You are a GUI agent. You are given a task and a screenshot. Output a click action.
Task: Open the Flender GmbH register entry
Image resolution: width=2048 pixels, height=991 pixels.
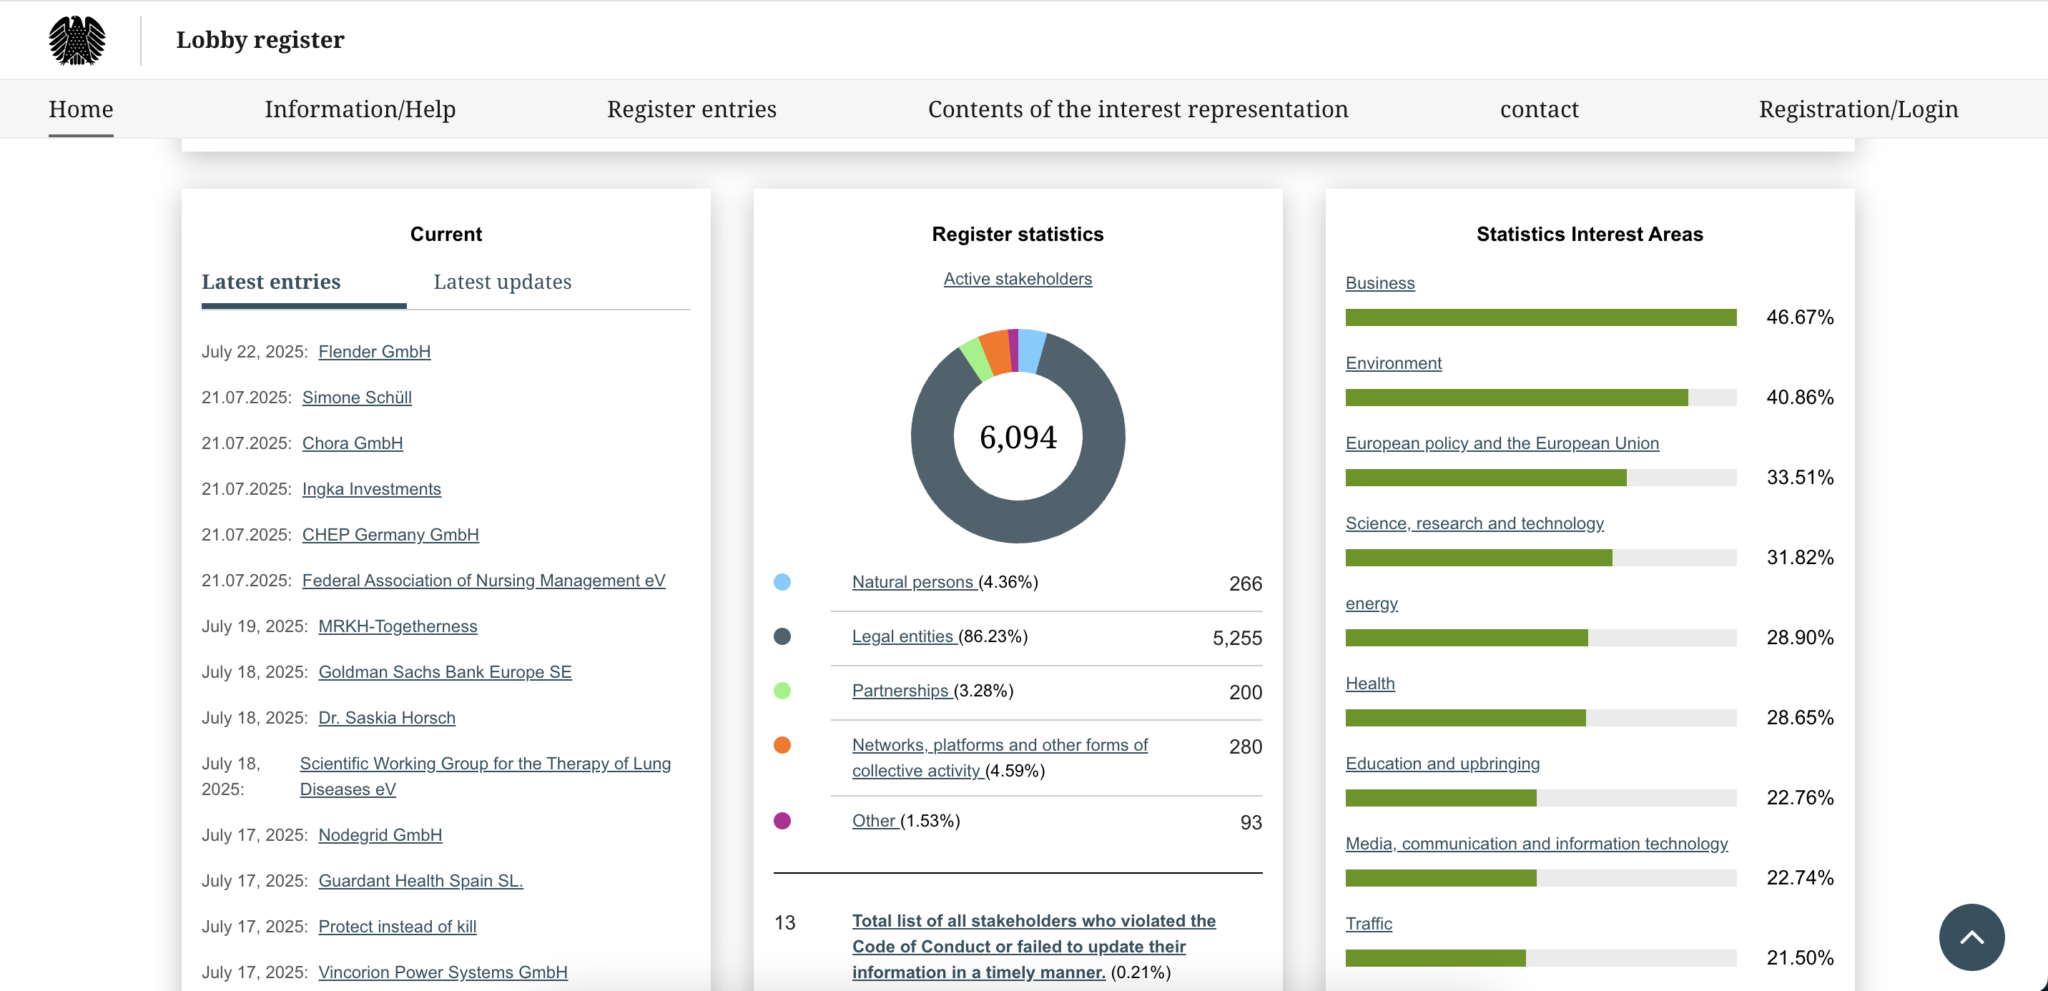point(373,351)
